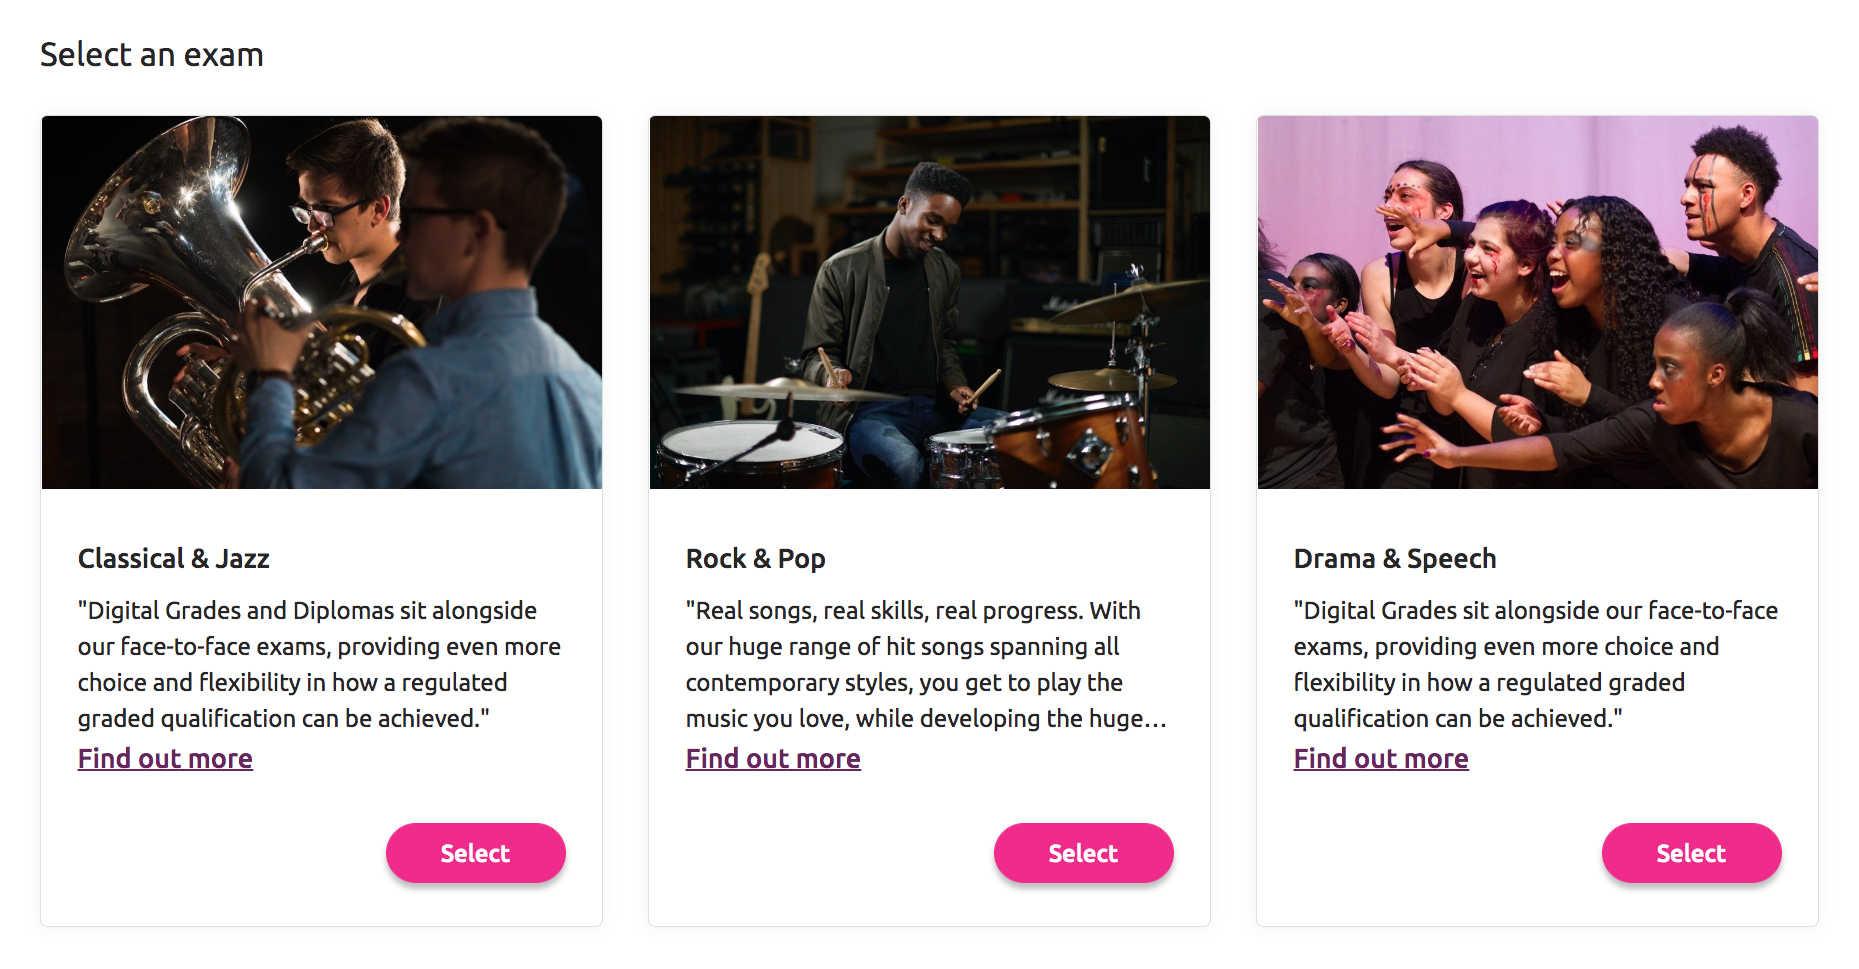Open the tuba players photo thumbnail
This screenshot has width=1859, height=969.
322,302
